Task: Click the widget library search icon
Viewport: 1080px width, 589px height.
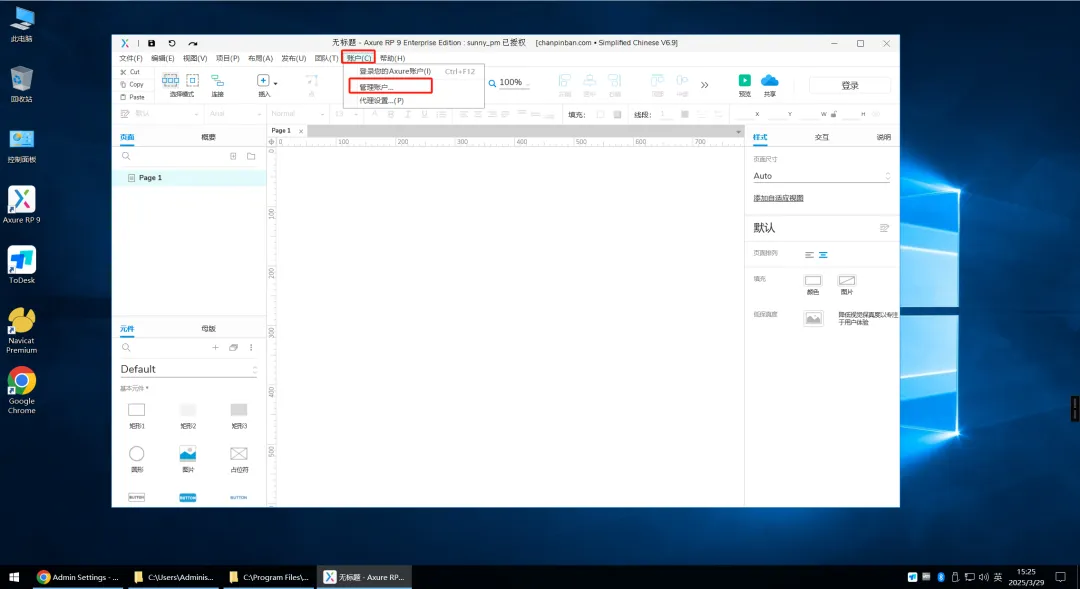Action: pyautogui.click(x=126, y=348)
